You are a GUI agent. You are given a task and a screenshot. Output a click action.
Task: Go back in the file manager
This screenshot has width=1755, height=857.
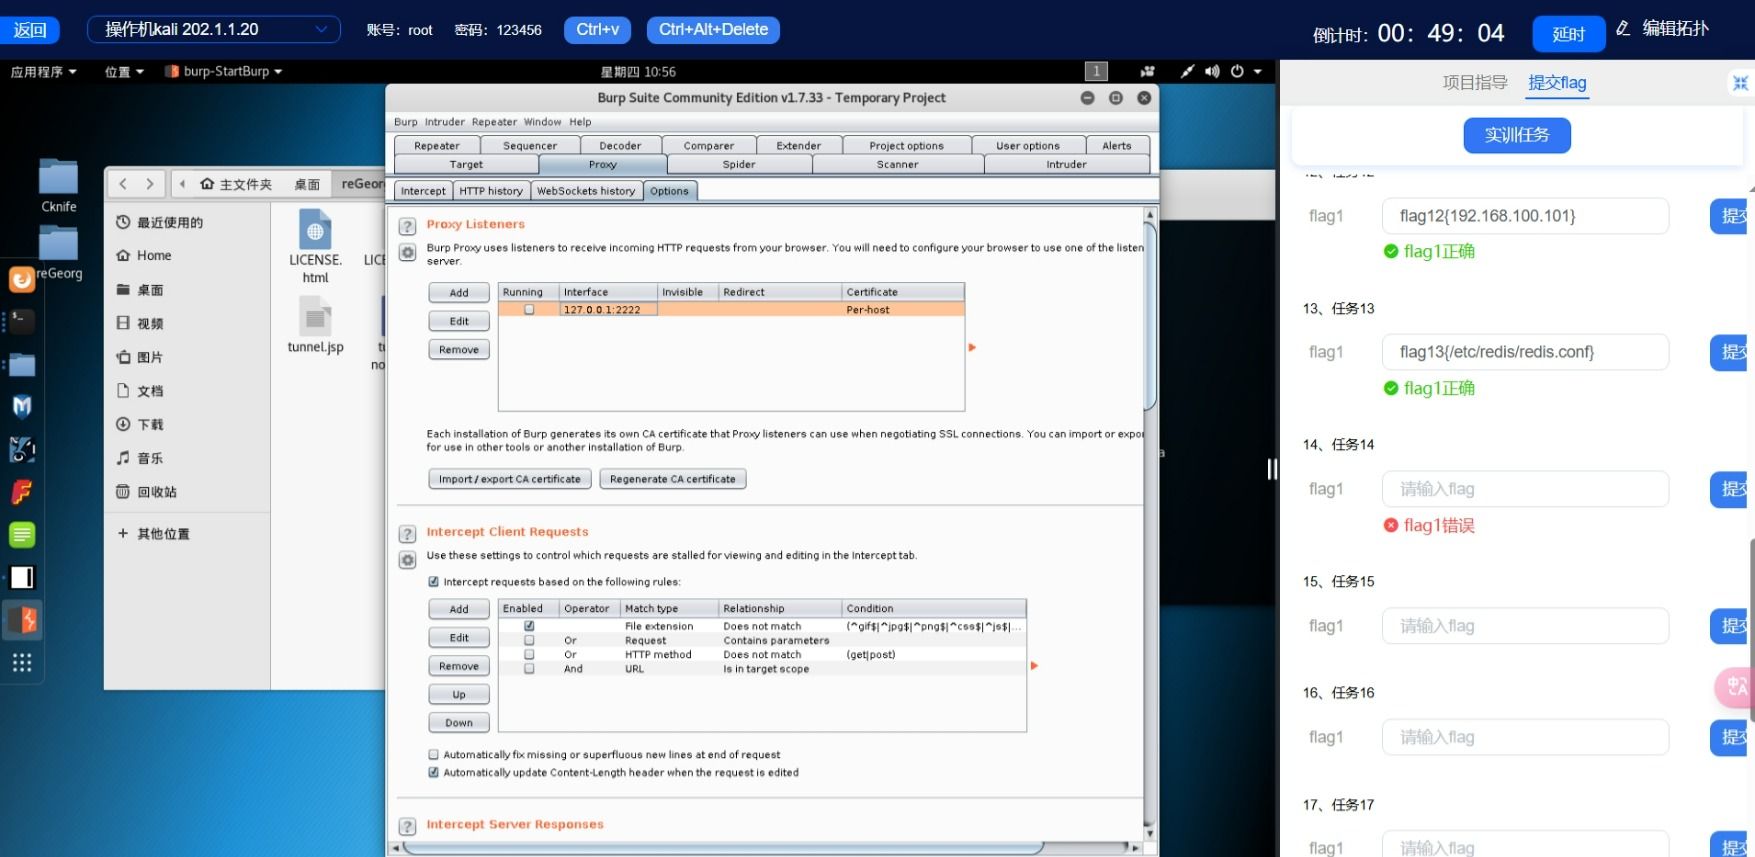tap(123, 184)
